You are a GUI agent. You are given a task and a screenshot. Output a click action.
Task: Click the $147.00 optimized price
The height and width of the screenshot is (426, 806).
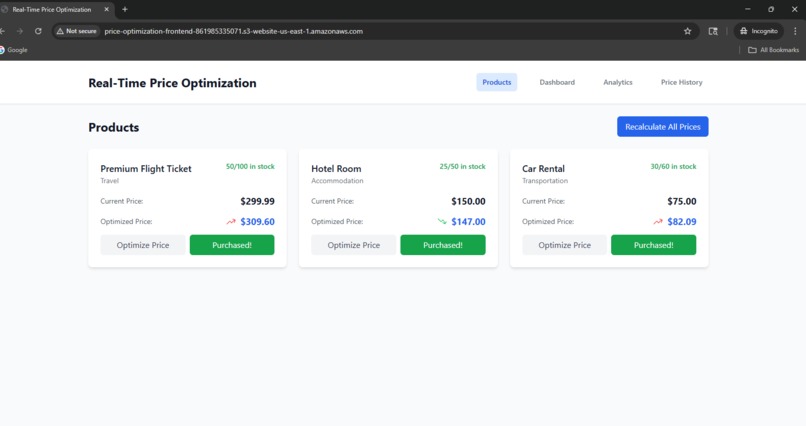(x=468, y=222)
